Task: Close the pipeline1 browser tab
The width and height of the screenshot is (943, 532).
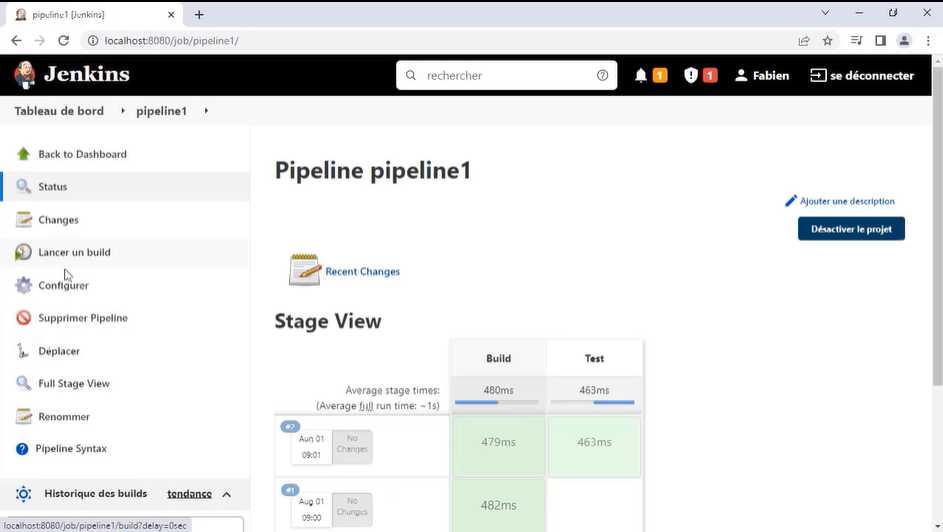Action: 171,14
